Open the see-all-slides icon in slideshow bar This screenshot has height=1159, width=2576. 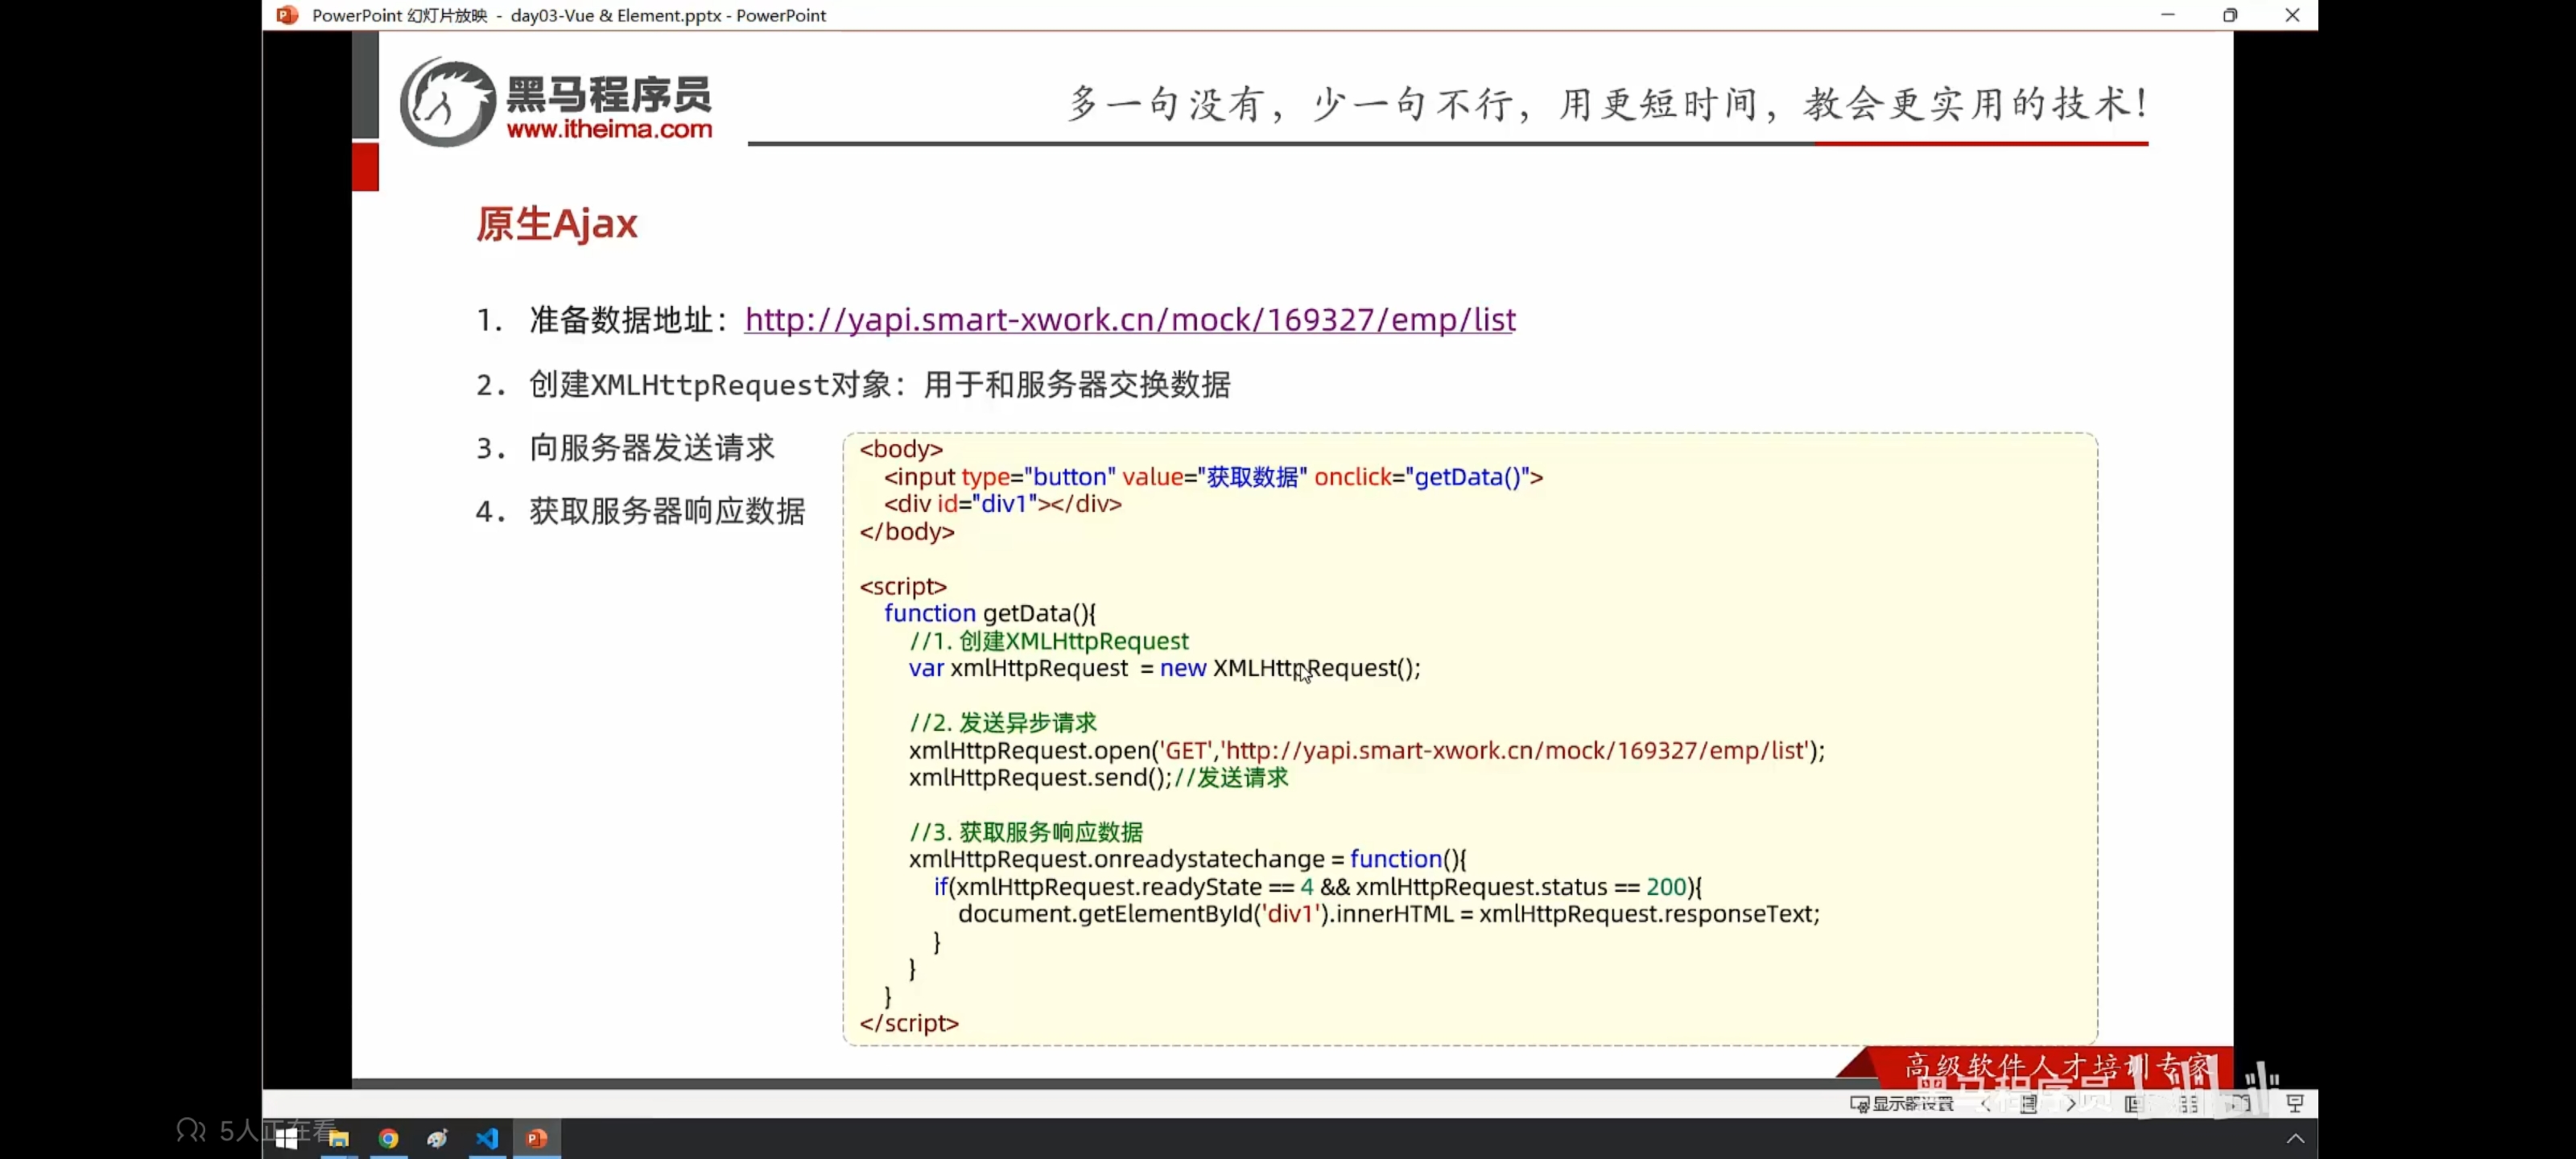click(x=2029, y=1103)
